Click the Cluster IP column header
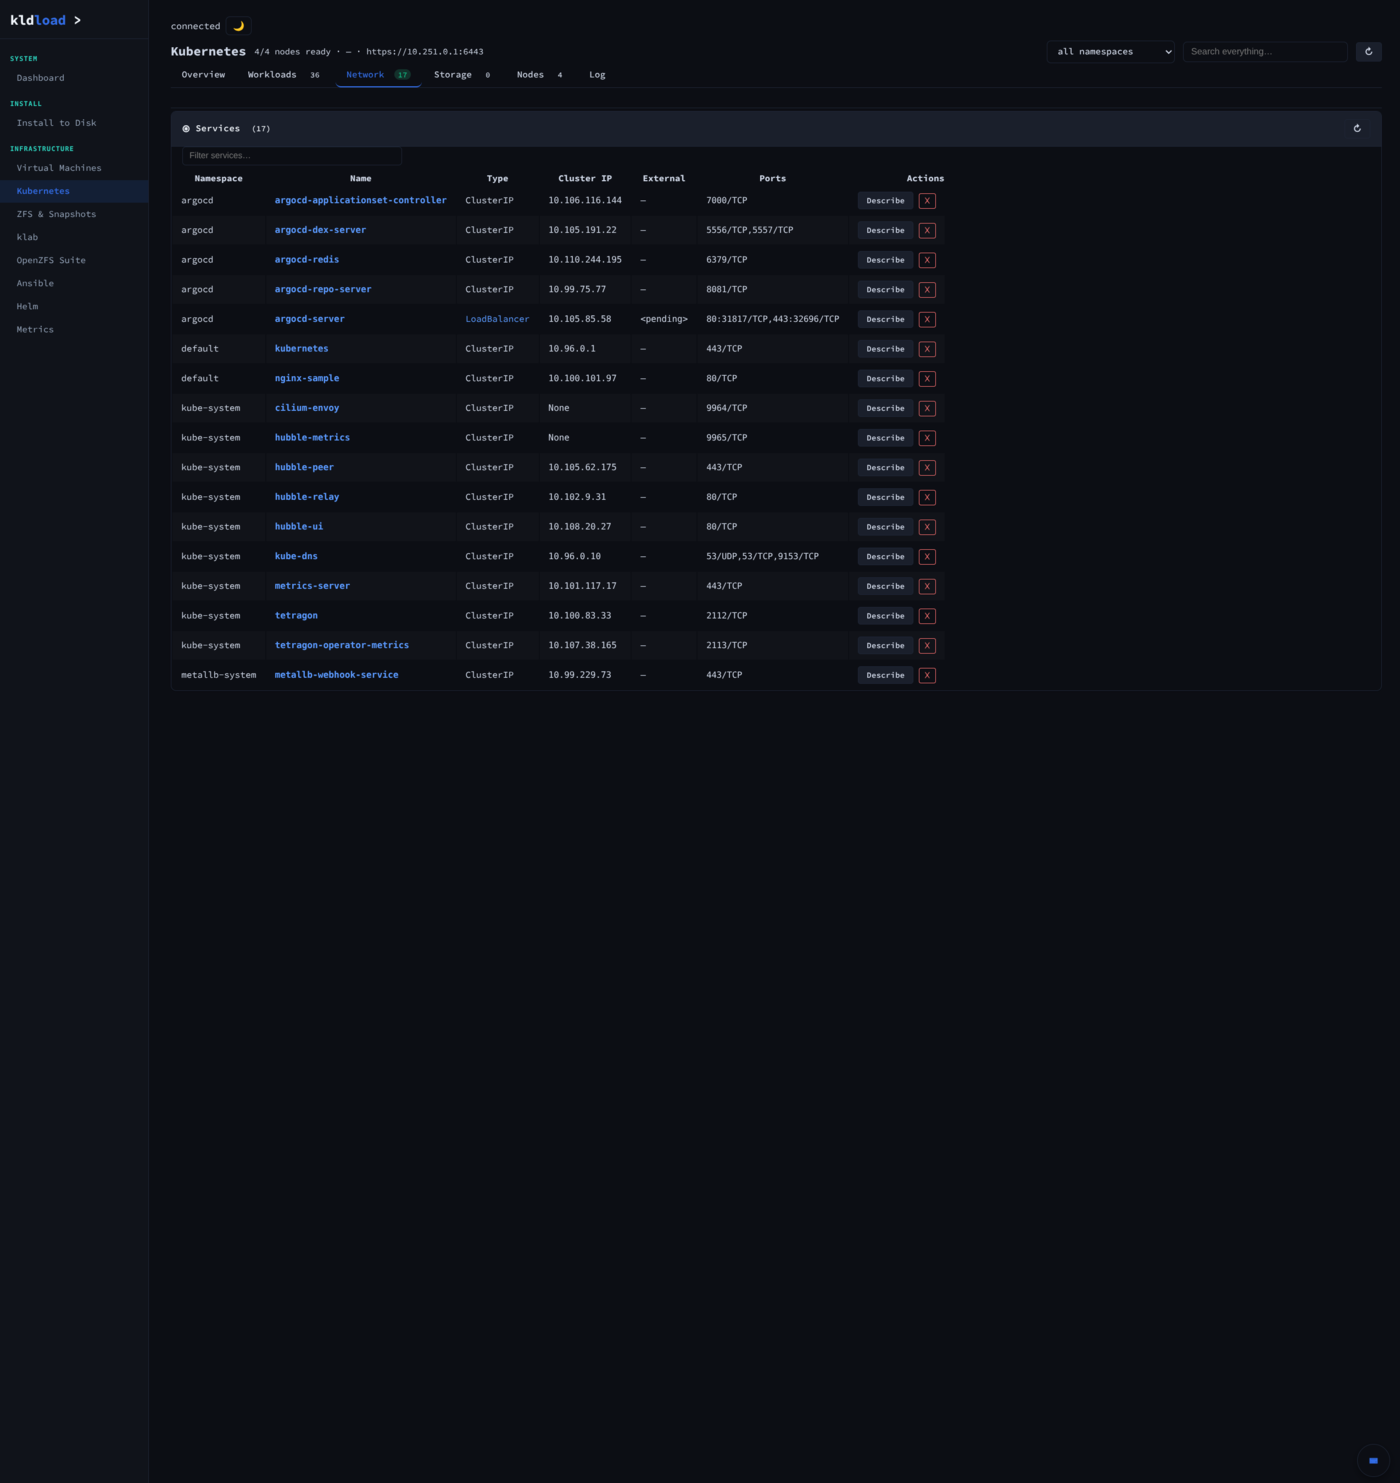 click(585, 178)
